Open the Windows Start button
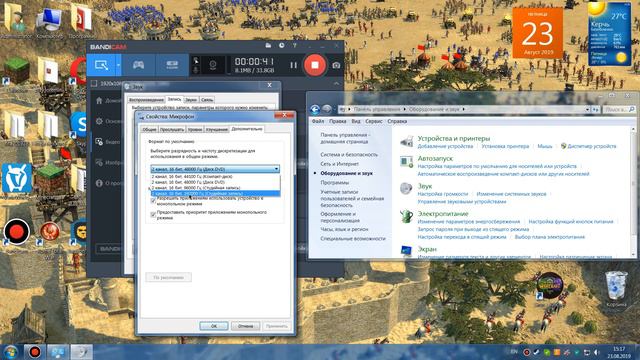The width and height of the screenshot is (640, 360). point(11,352)
